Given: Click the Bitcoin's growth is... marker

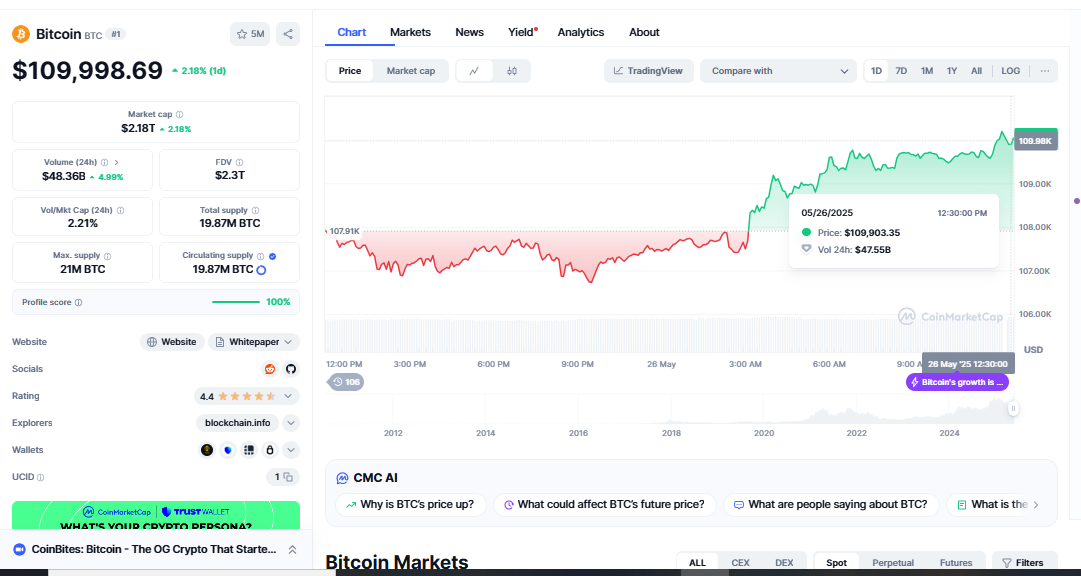Looking at the screenshot, I should [957, 382].
